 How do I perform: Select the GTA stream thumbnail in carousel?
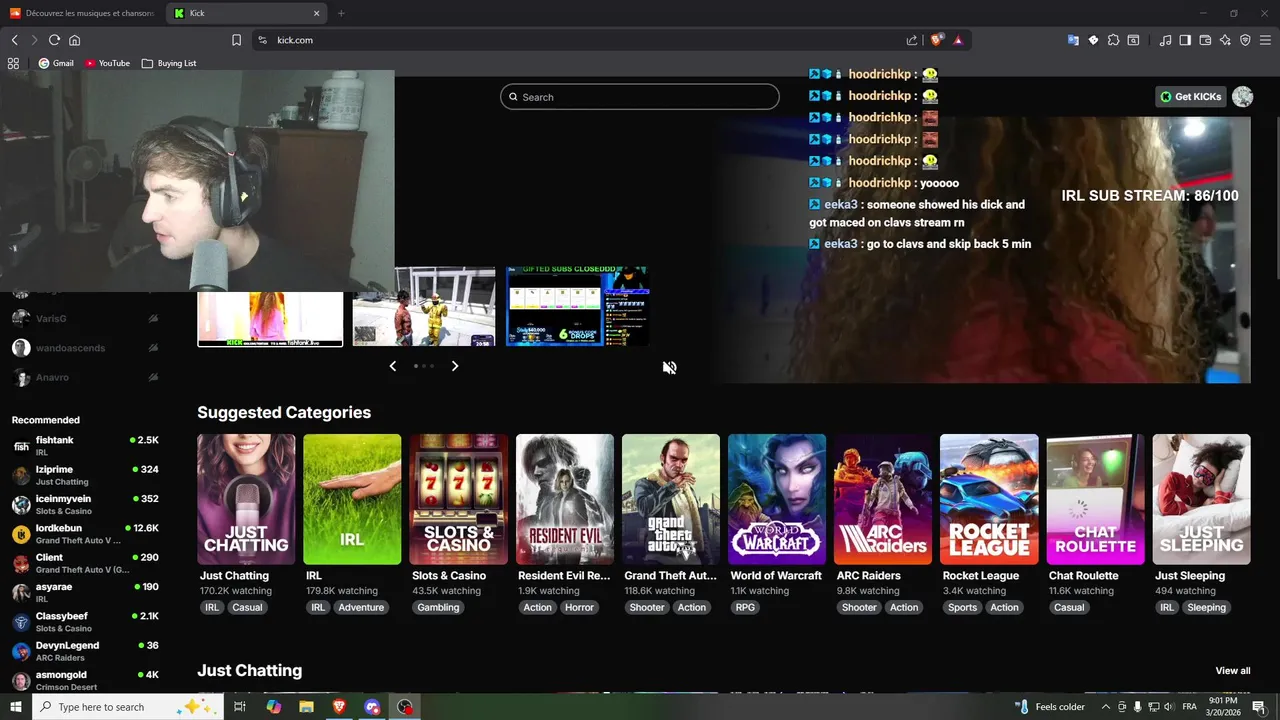424,306
